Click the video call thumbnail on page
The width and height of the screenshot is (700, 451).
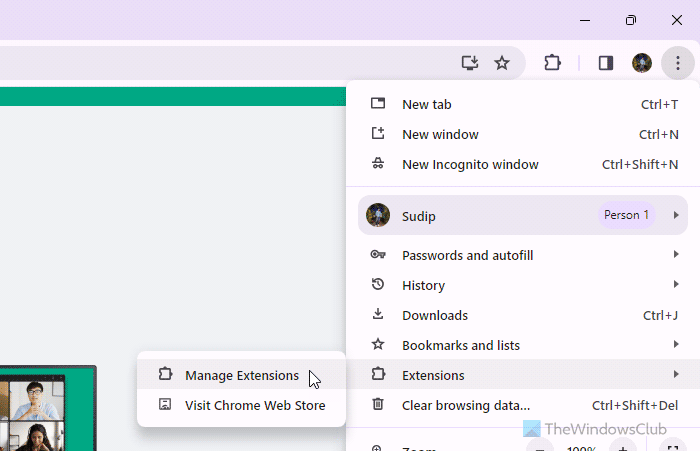click(48, 408)
